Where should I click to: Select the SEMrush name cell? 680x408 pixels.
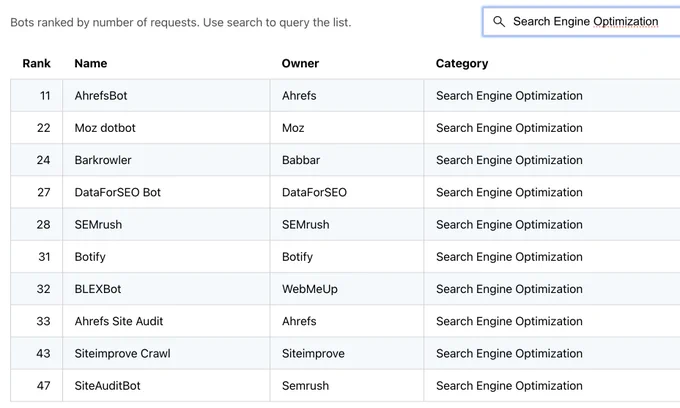166,224
